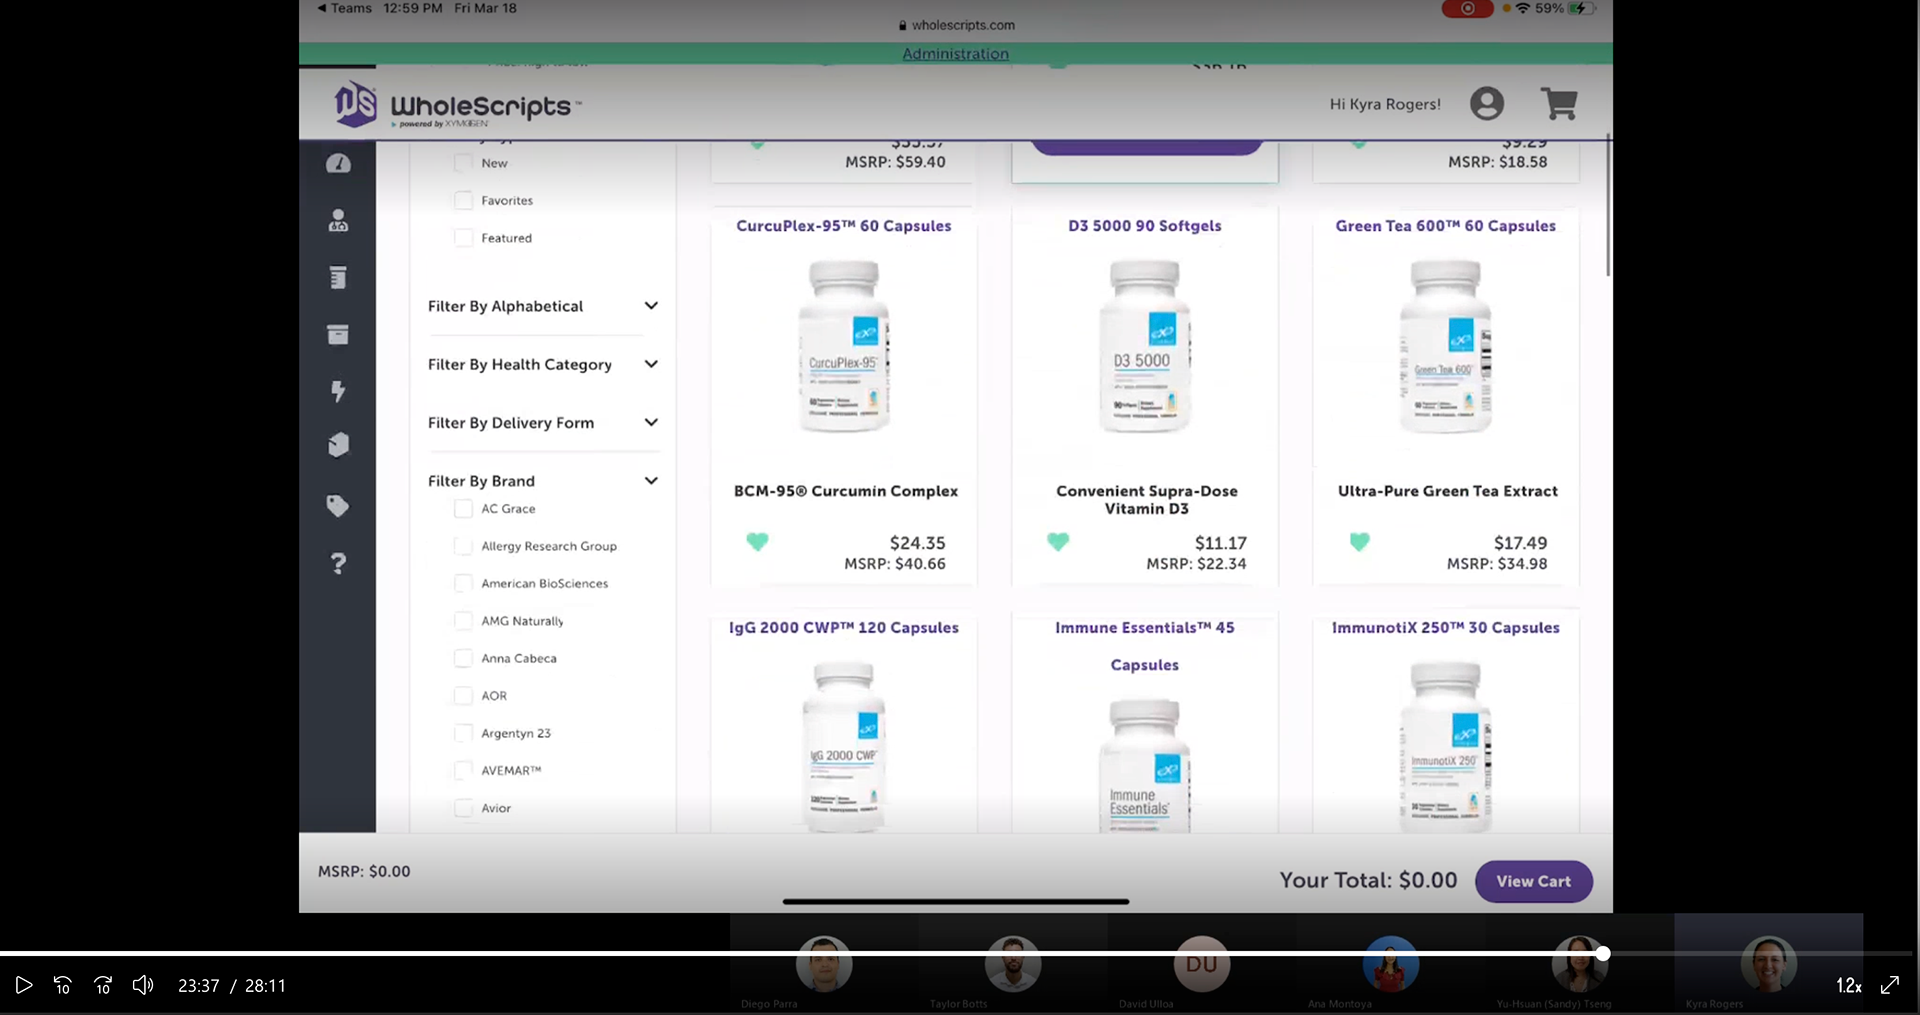
Task: Open the help question mark icon
Action: tap(338, 564)
